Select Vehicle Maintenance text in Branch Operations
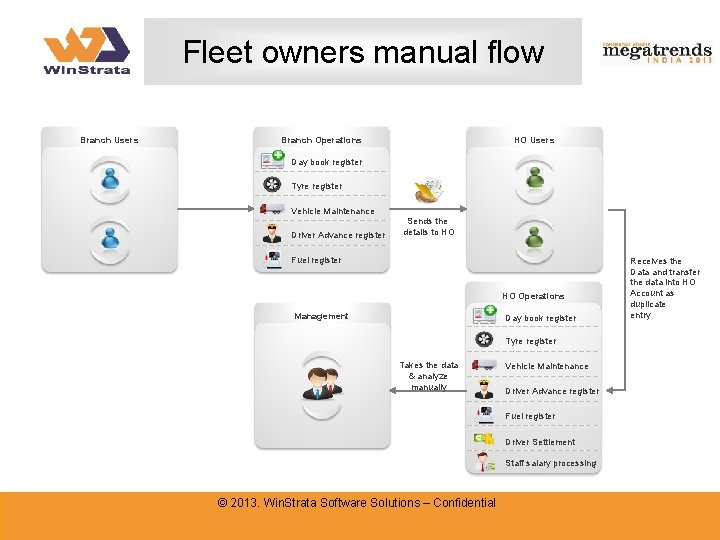This screenshot has height=540, width=720. pyautogui.click(x=333, y=211)
